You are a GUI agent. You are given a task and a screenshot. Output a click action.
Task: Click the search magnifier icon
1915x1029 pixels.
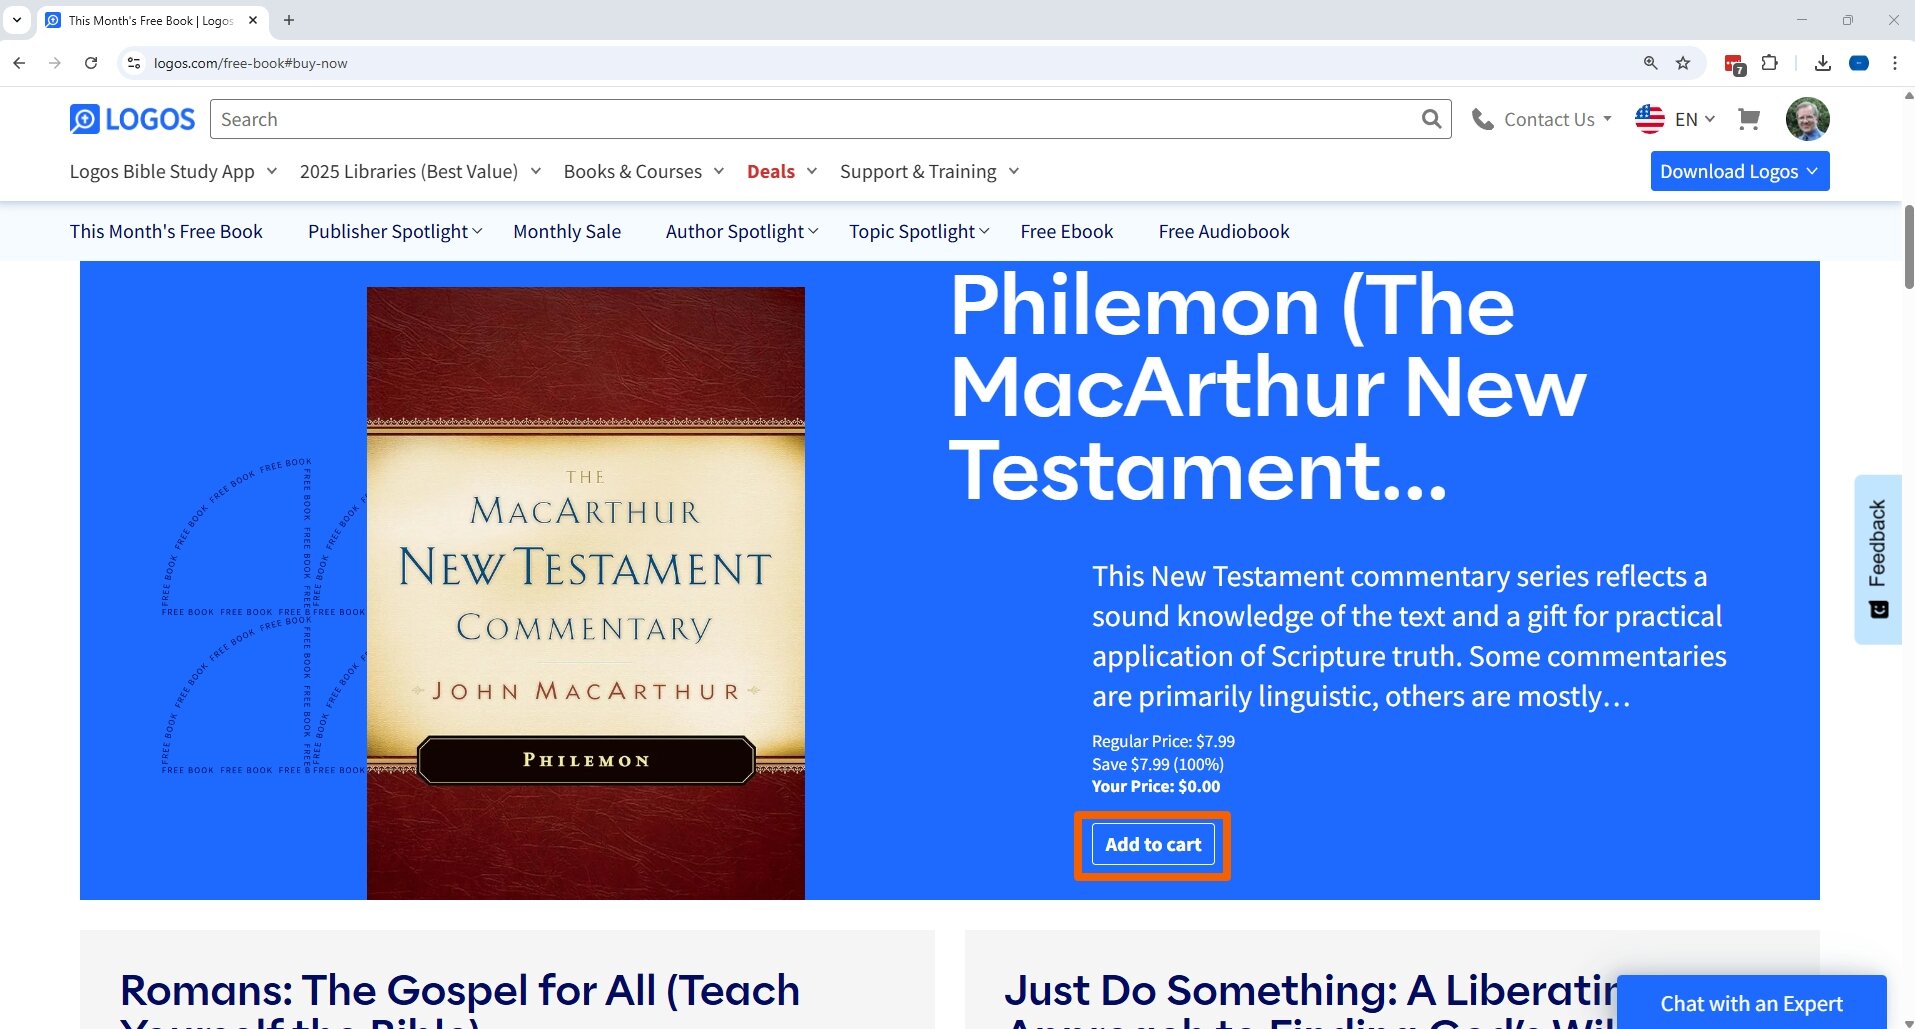point(1432,119)
